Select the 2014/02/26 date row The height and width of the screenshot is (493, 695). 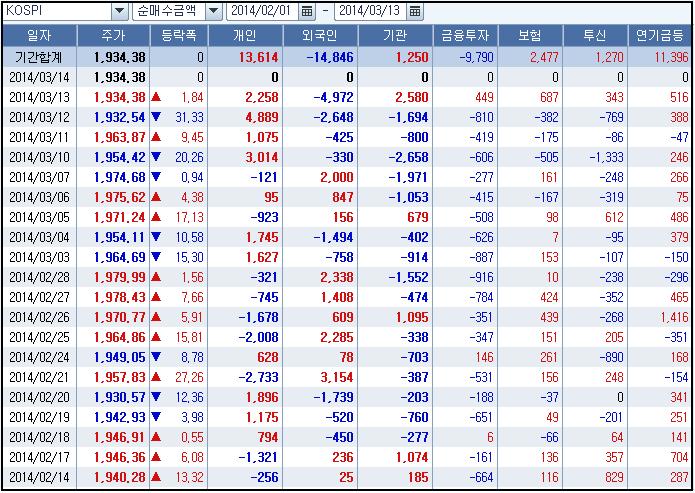click(x=39, y=317)
